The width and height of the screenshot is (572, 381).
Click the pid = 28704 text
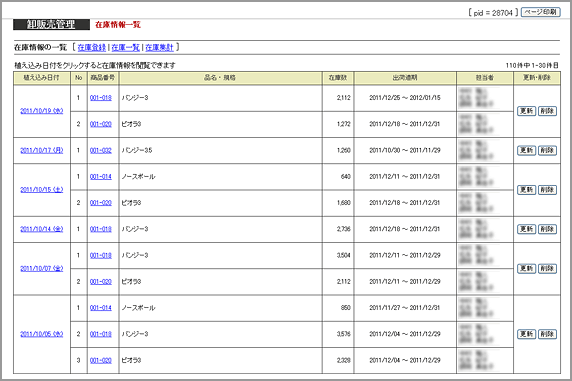click(493, 13)
